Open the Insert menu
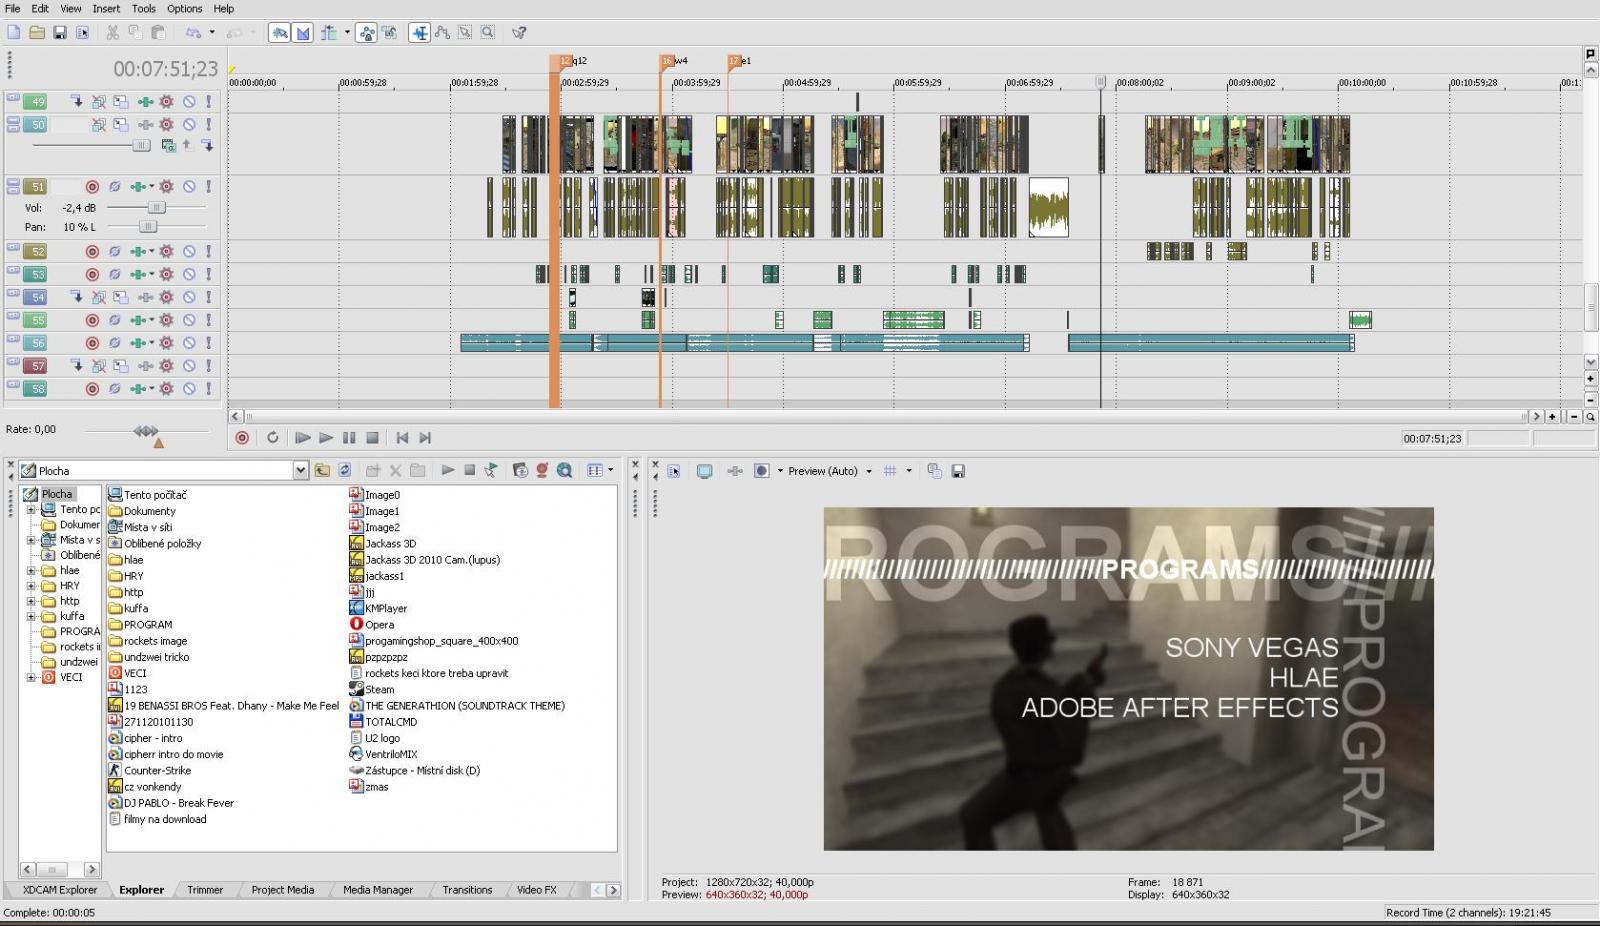The image size is (1600, 926). pos(106,9)
